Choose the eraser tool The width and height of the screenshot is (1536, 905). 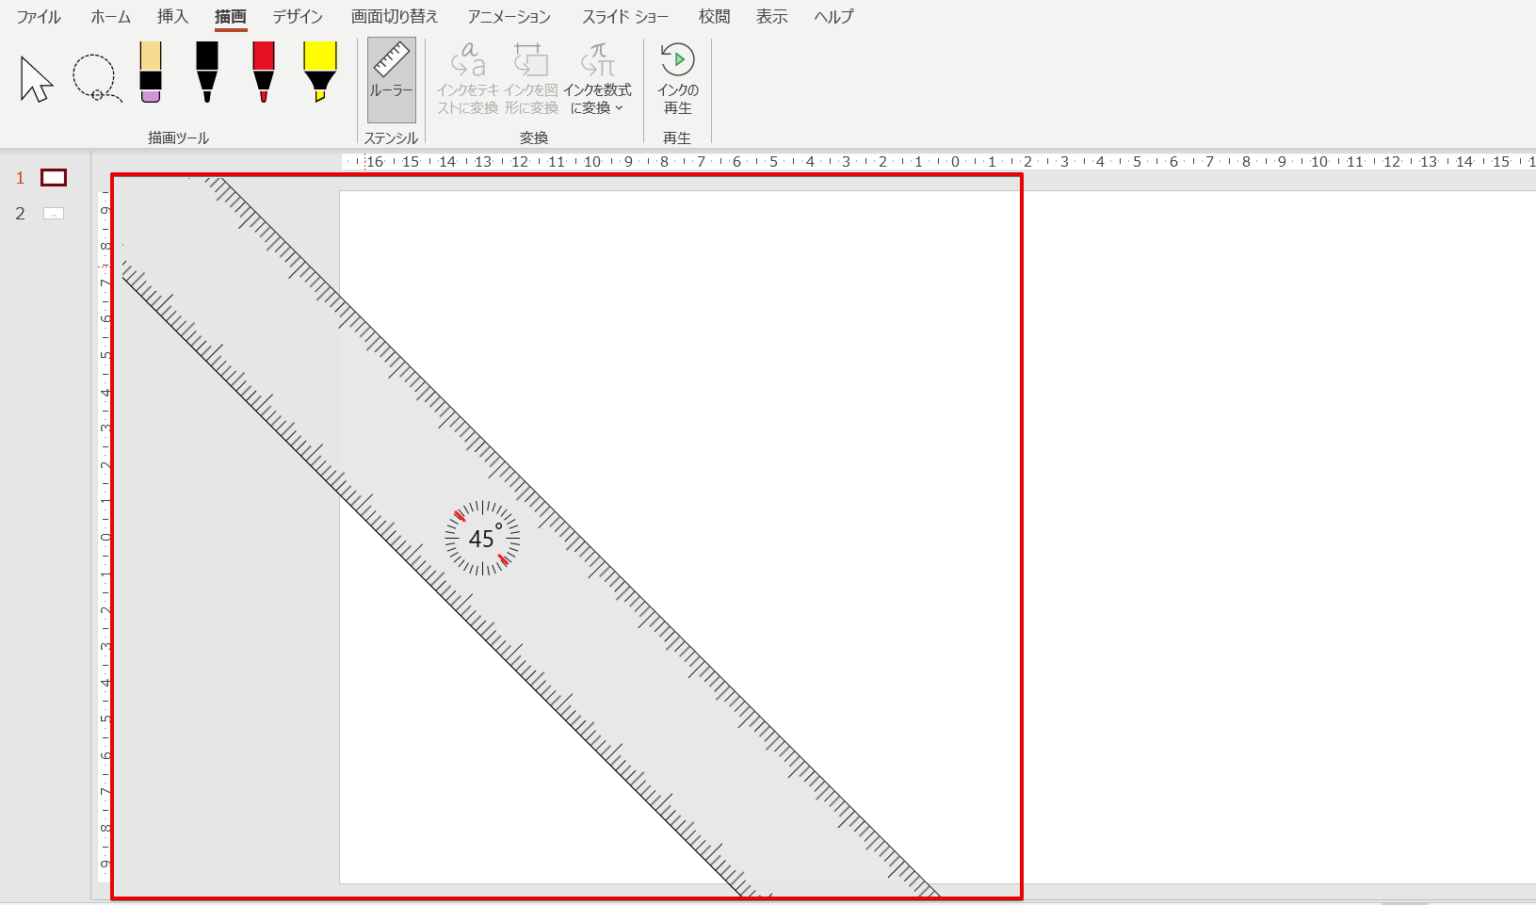click(151, 72)
